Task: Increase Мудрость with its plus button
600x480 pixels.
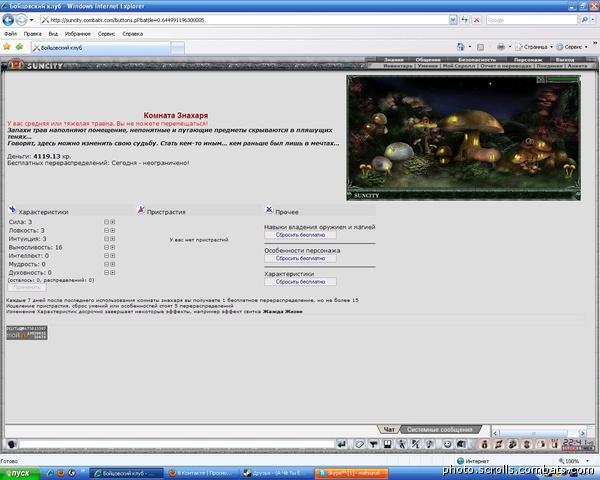Action: [113, 264]
